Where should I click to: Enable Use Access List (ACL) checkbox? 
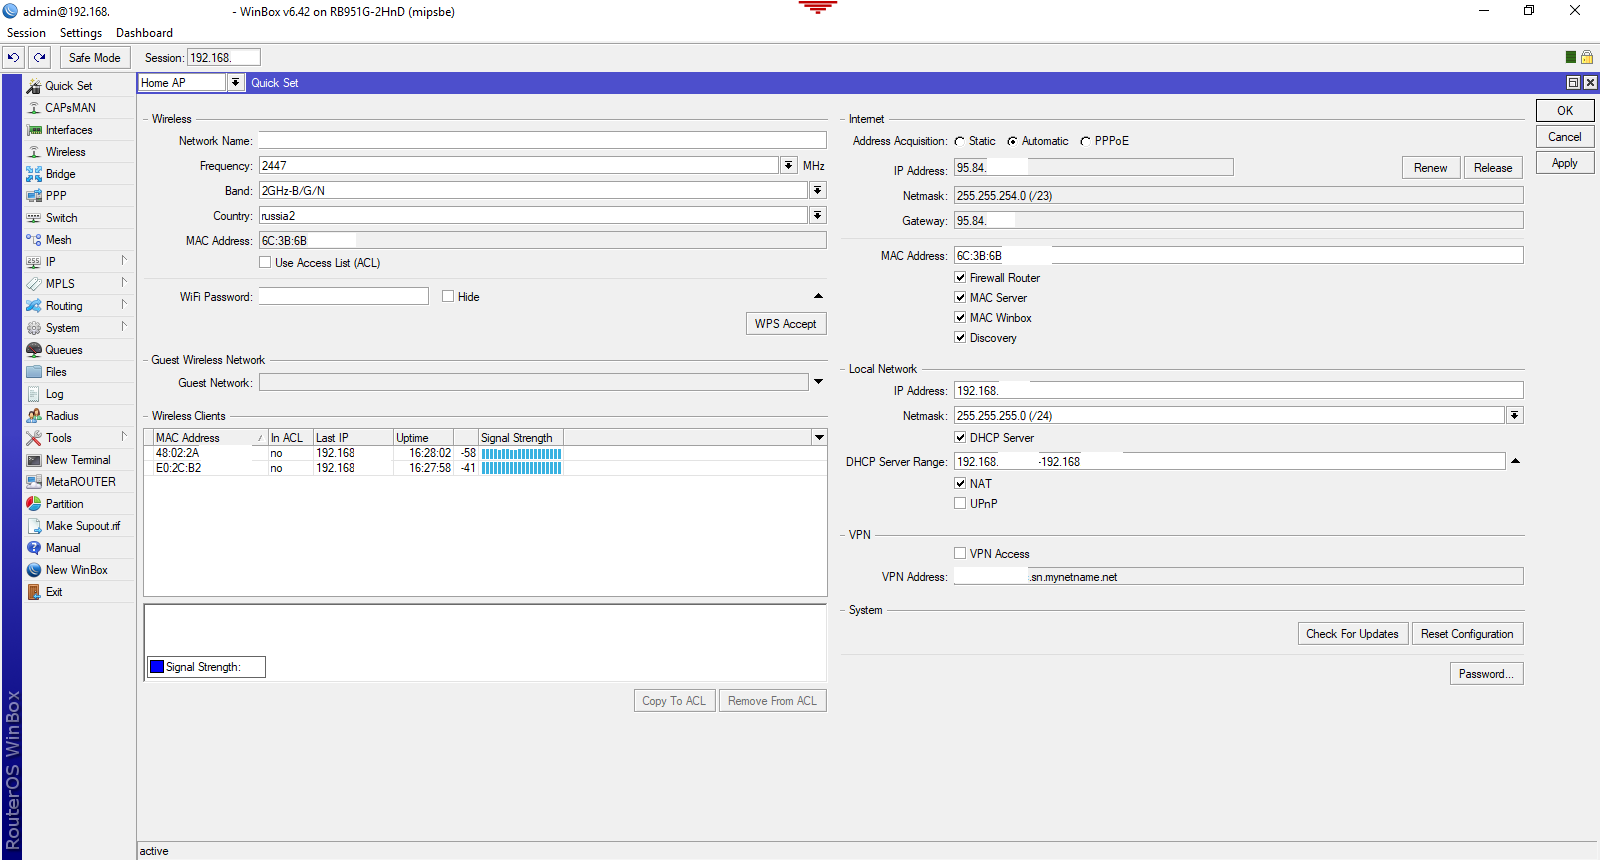(x=265, y=262)
